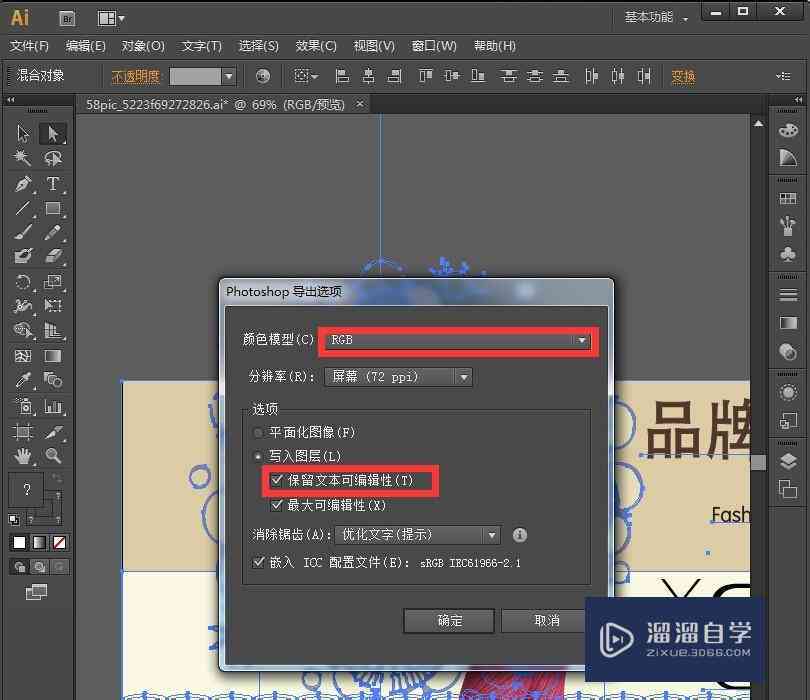Screen dimensions: 810x700
Task: Select the Pencil tool
Action: point(53,232)
